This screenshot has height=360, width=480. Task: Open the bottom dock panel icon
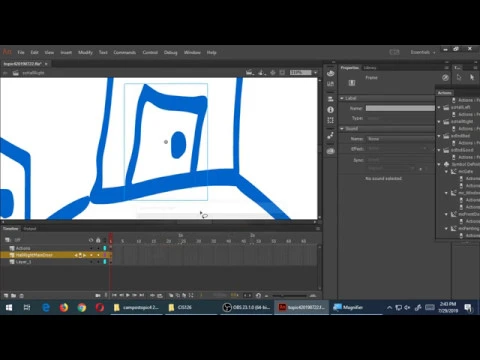click(330, 151)
